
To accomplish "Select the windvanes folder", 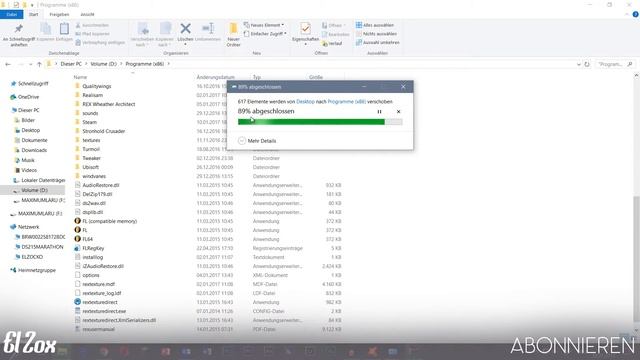I will coord(90,176).
